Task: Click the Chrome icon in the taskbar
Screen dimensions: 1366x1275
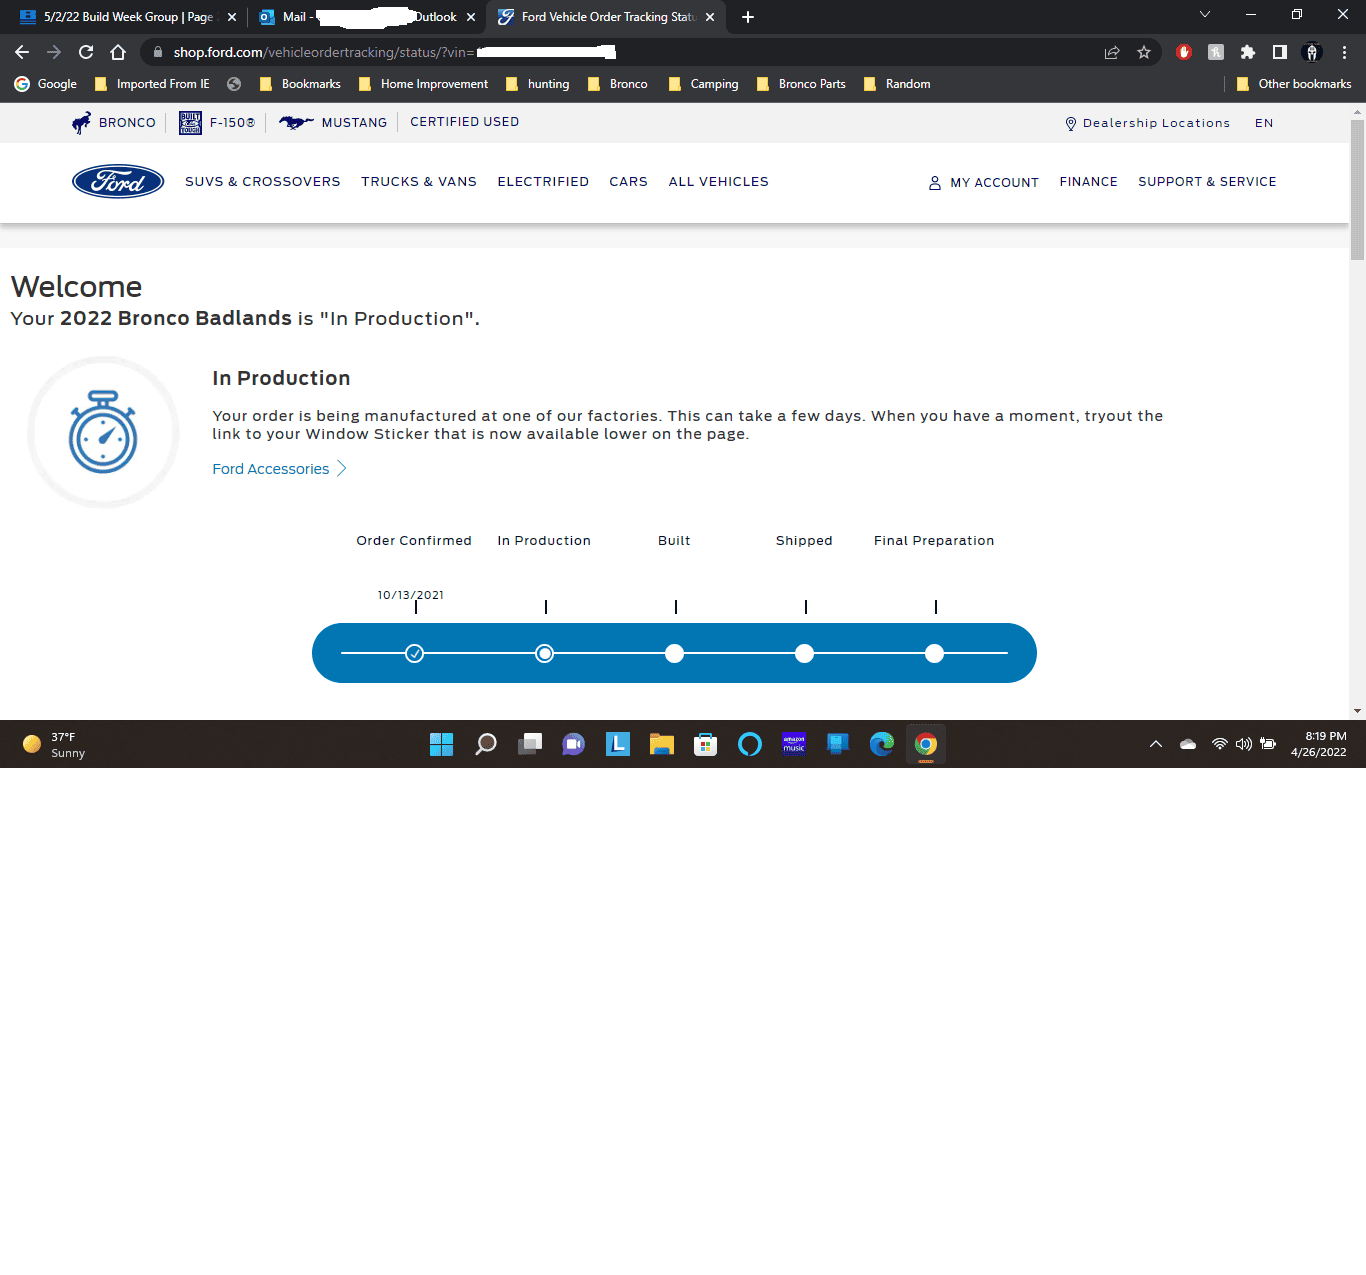Action: pyautogui.click(x=926, y=744)
